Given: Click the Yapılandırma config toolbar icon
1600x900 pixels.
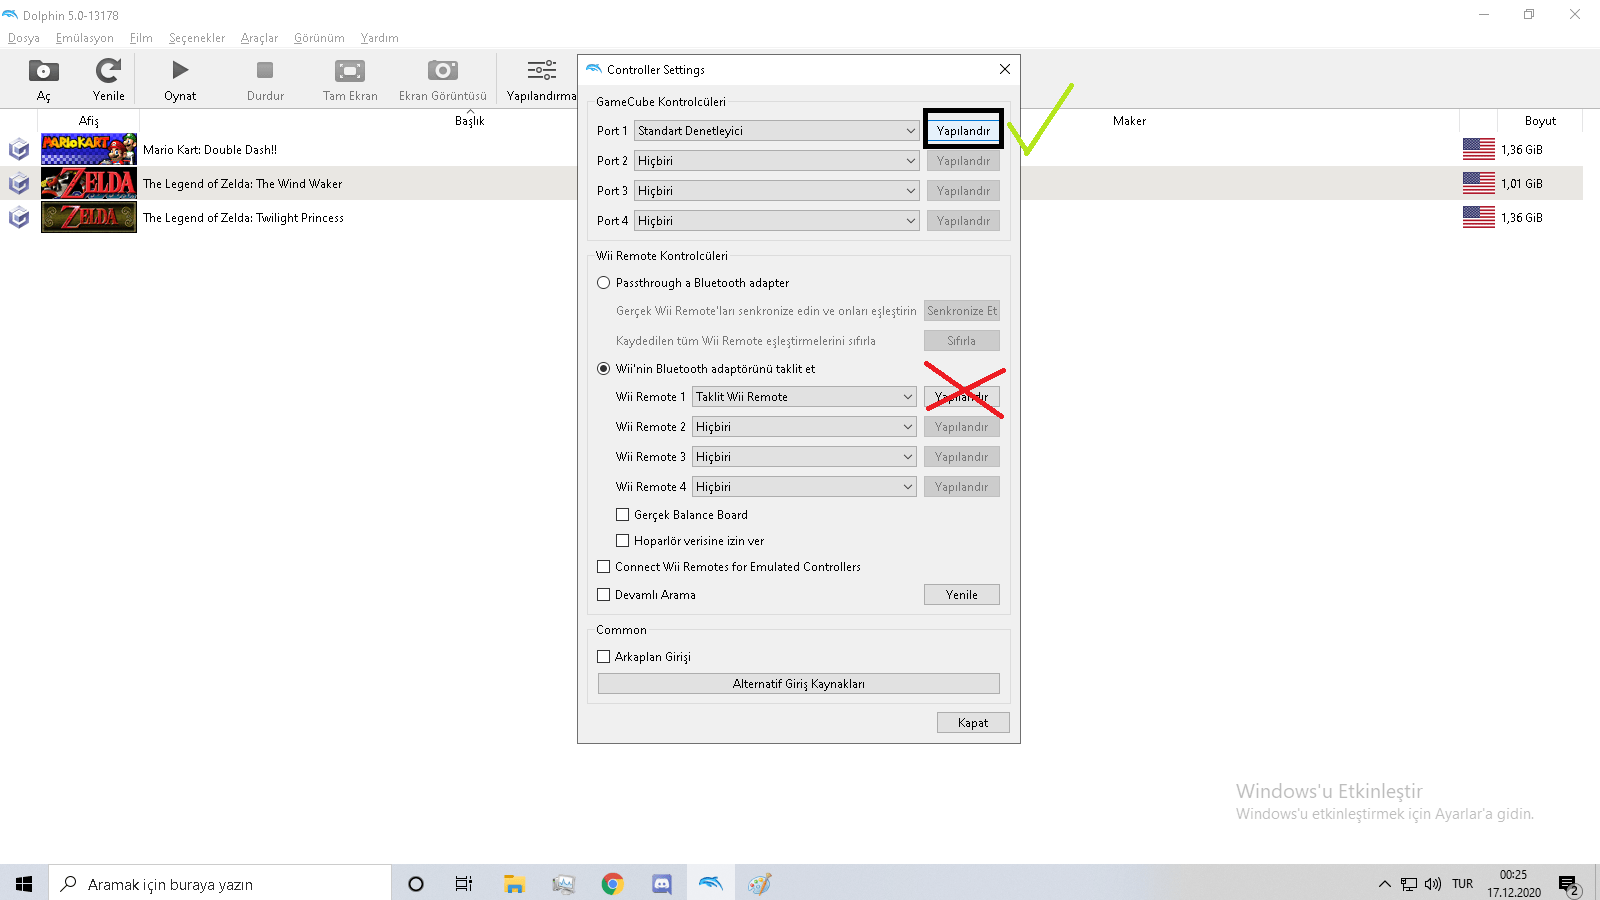Looking at the screenshot, I should 541,70.
